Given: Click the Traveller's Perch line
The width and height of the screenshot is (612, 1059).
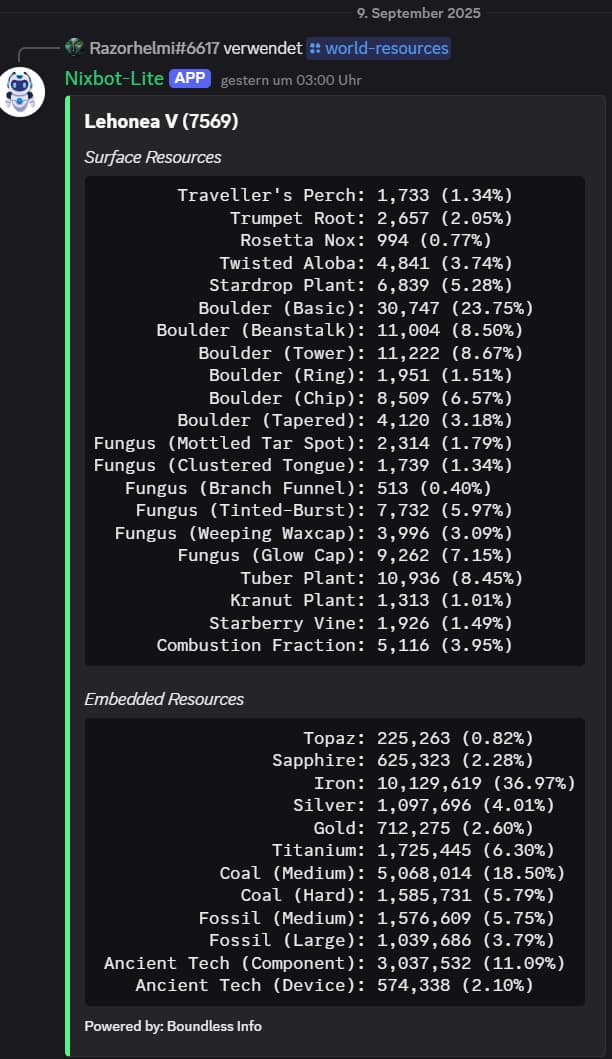Looking at the screenshot, I should (x=345, y=195).
